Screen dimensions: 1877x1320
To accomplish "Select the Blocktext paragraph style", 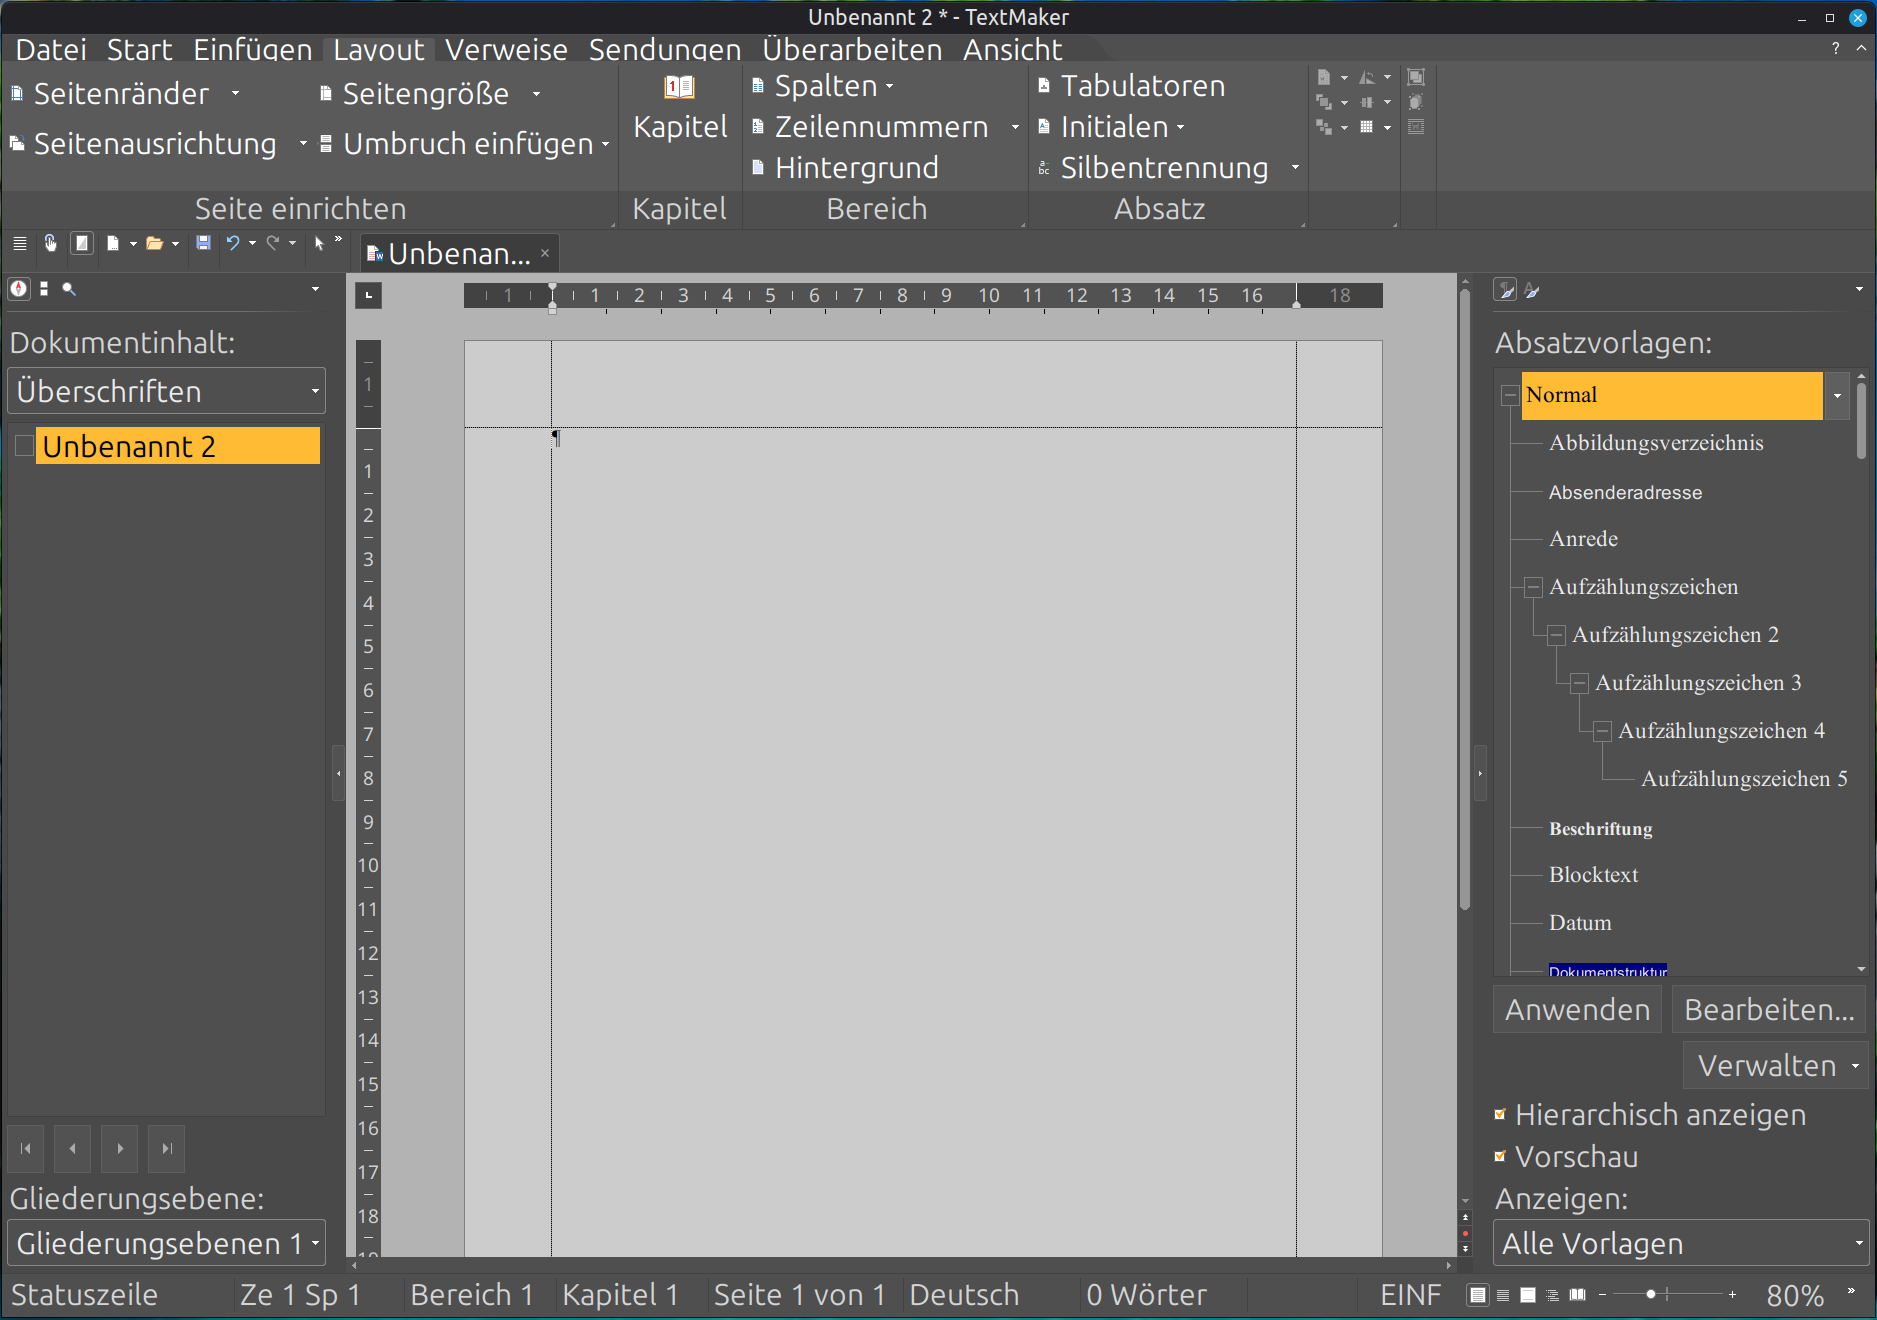I will point(1593,875).
